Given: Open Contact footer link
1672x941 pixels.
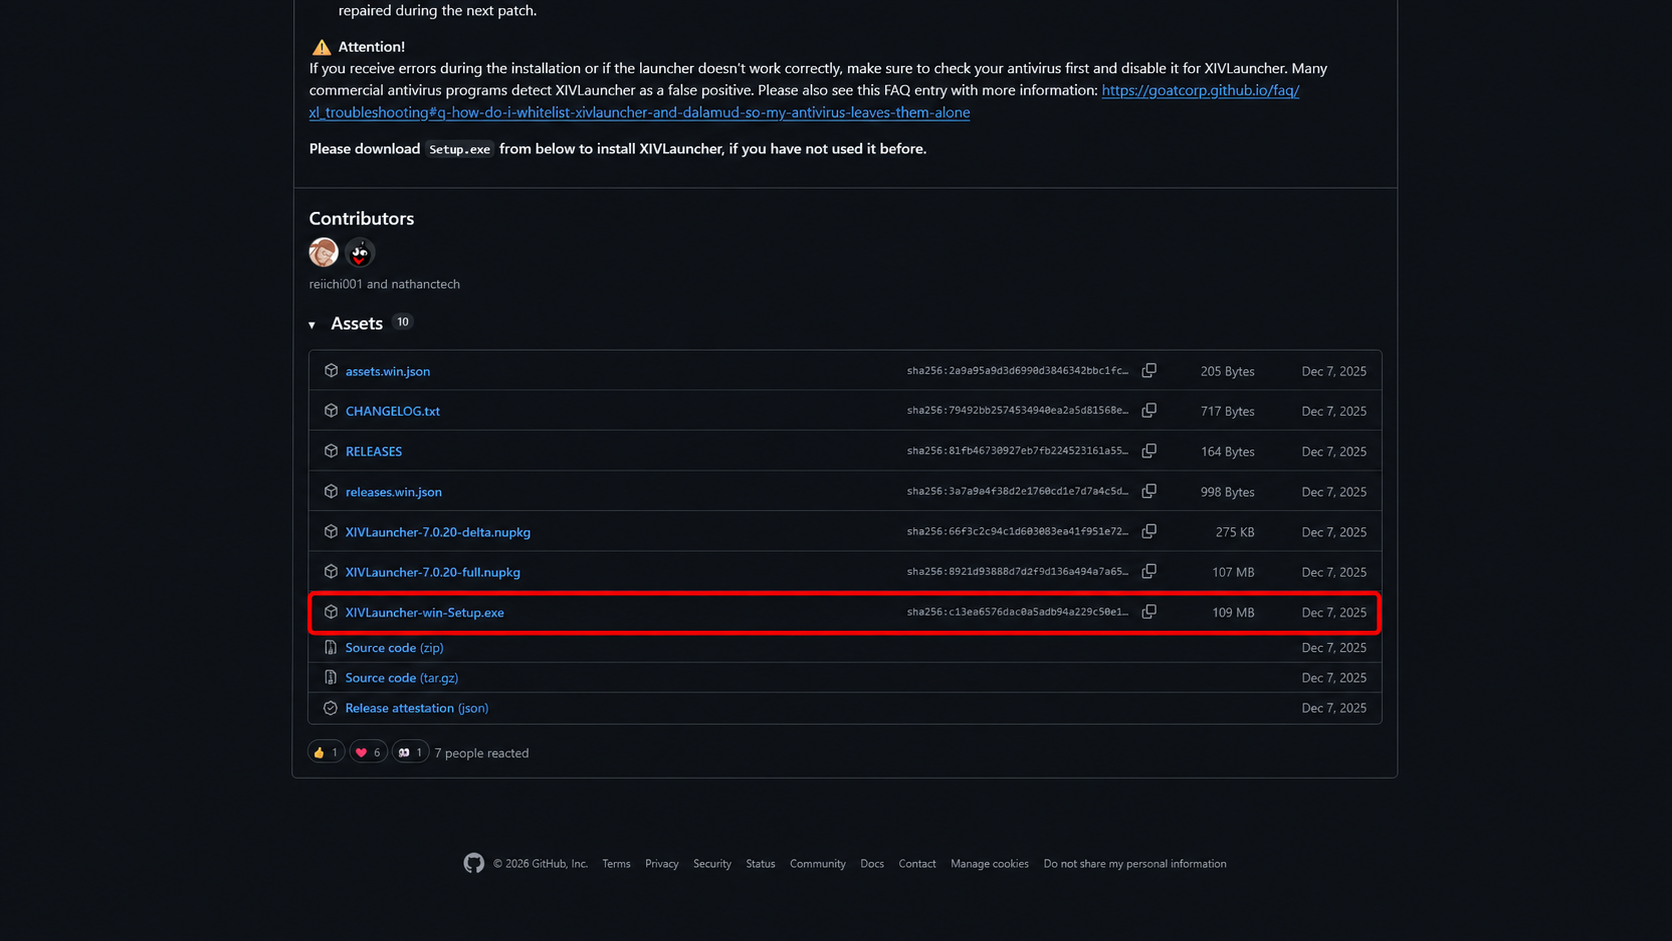Looking at the screenshot, I should click(917, 863).
